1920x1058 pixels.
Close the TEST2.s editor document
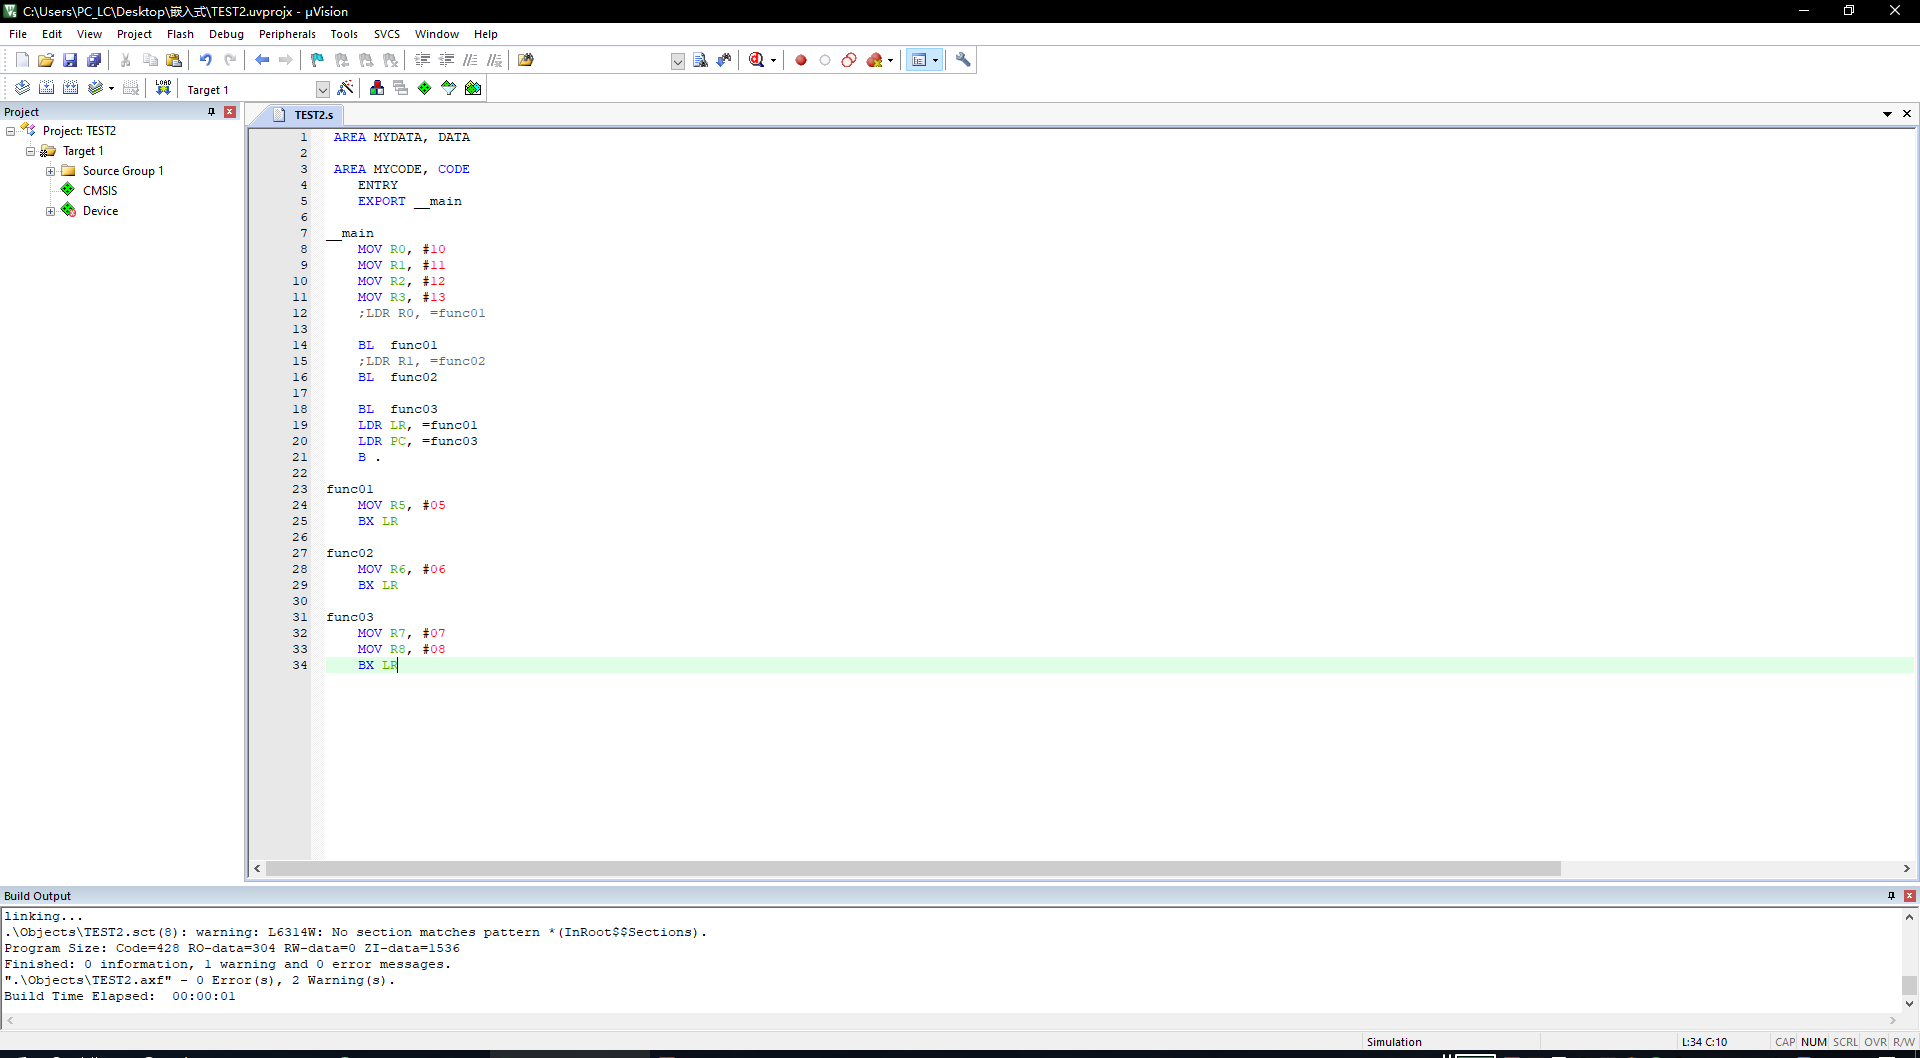(1907, 114)
